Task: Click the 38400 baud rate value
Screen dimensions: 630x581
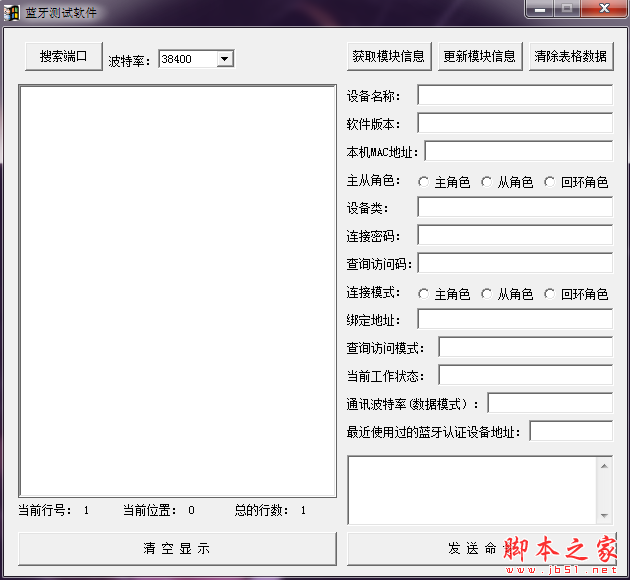Action: coord(176,59)
